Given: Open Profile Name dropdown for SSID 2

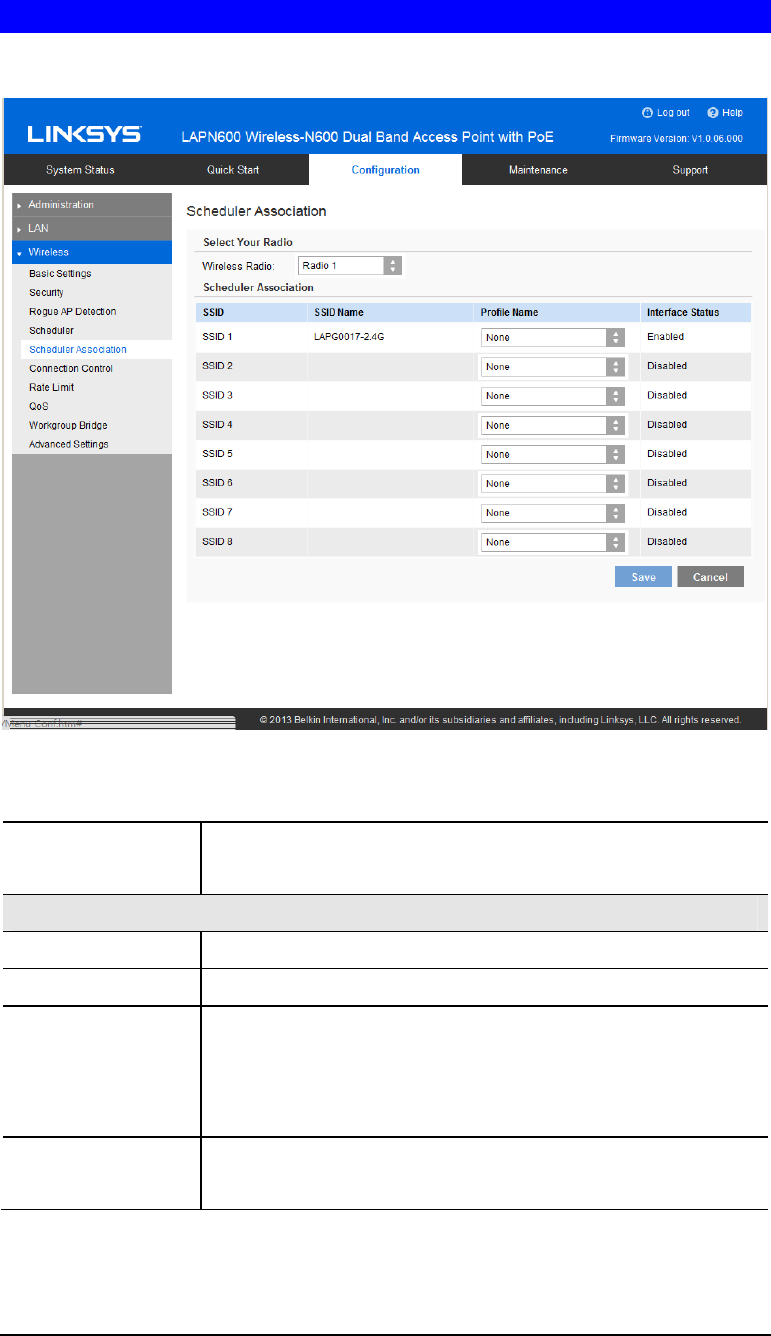Looking at the screenshot, I should click(x=553, y=367).
